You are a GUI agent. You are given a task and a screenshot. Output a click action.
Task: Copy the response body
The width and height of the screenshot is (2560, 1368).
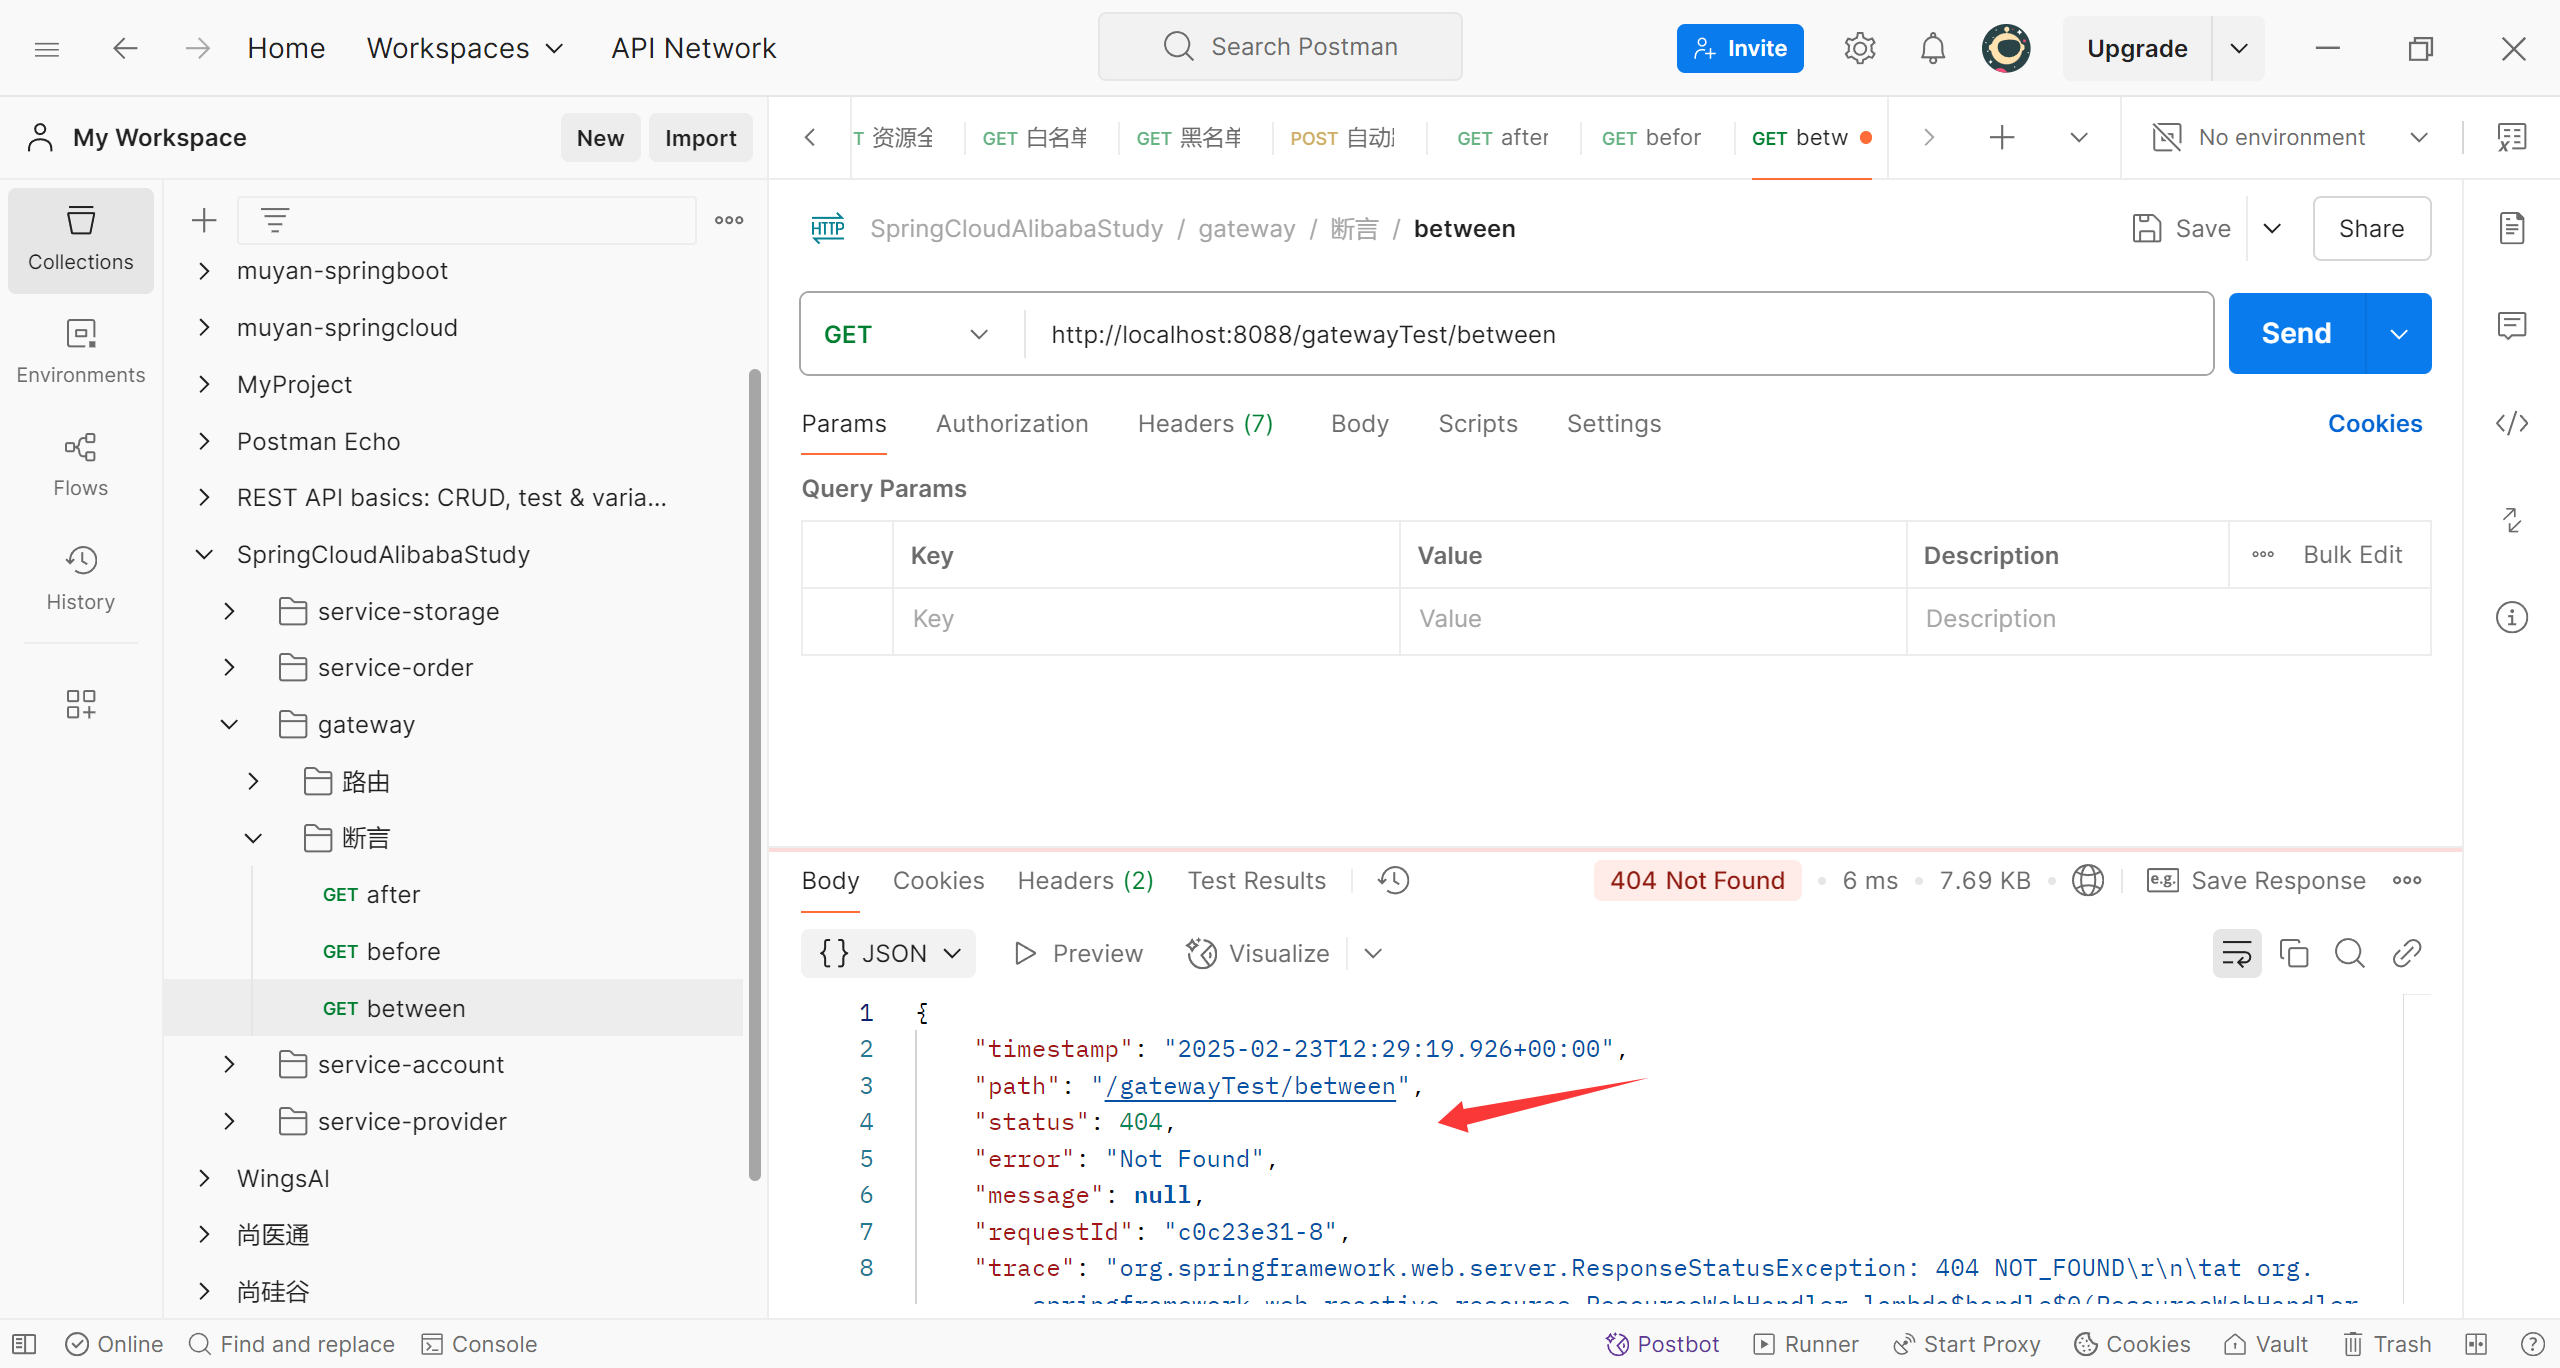[x=2293, y=953]
